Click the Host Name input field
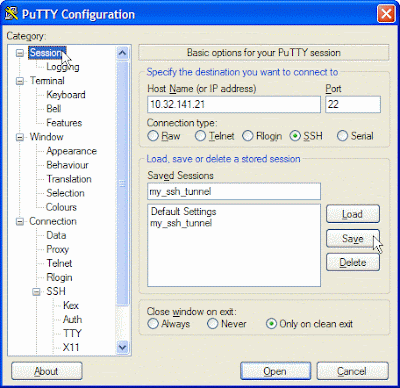 tap(234, 104)
